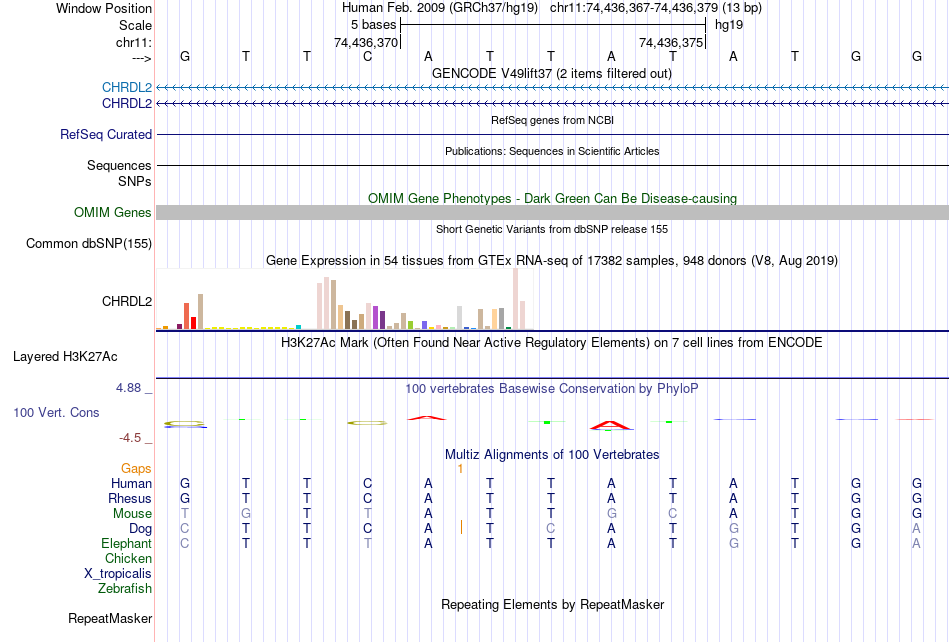This screenshot has height=642, width=950.
Task: Click the 74,436,370 coordinate marker
Action: coord(366,42)
